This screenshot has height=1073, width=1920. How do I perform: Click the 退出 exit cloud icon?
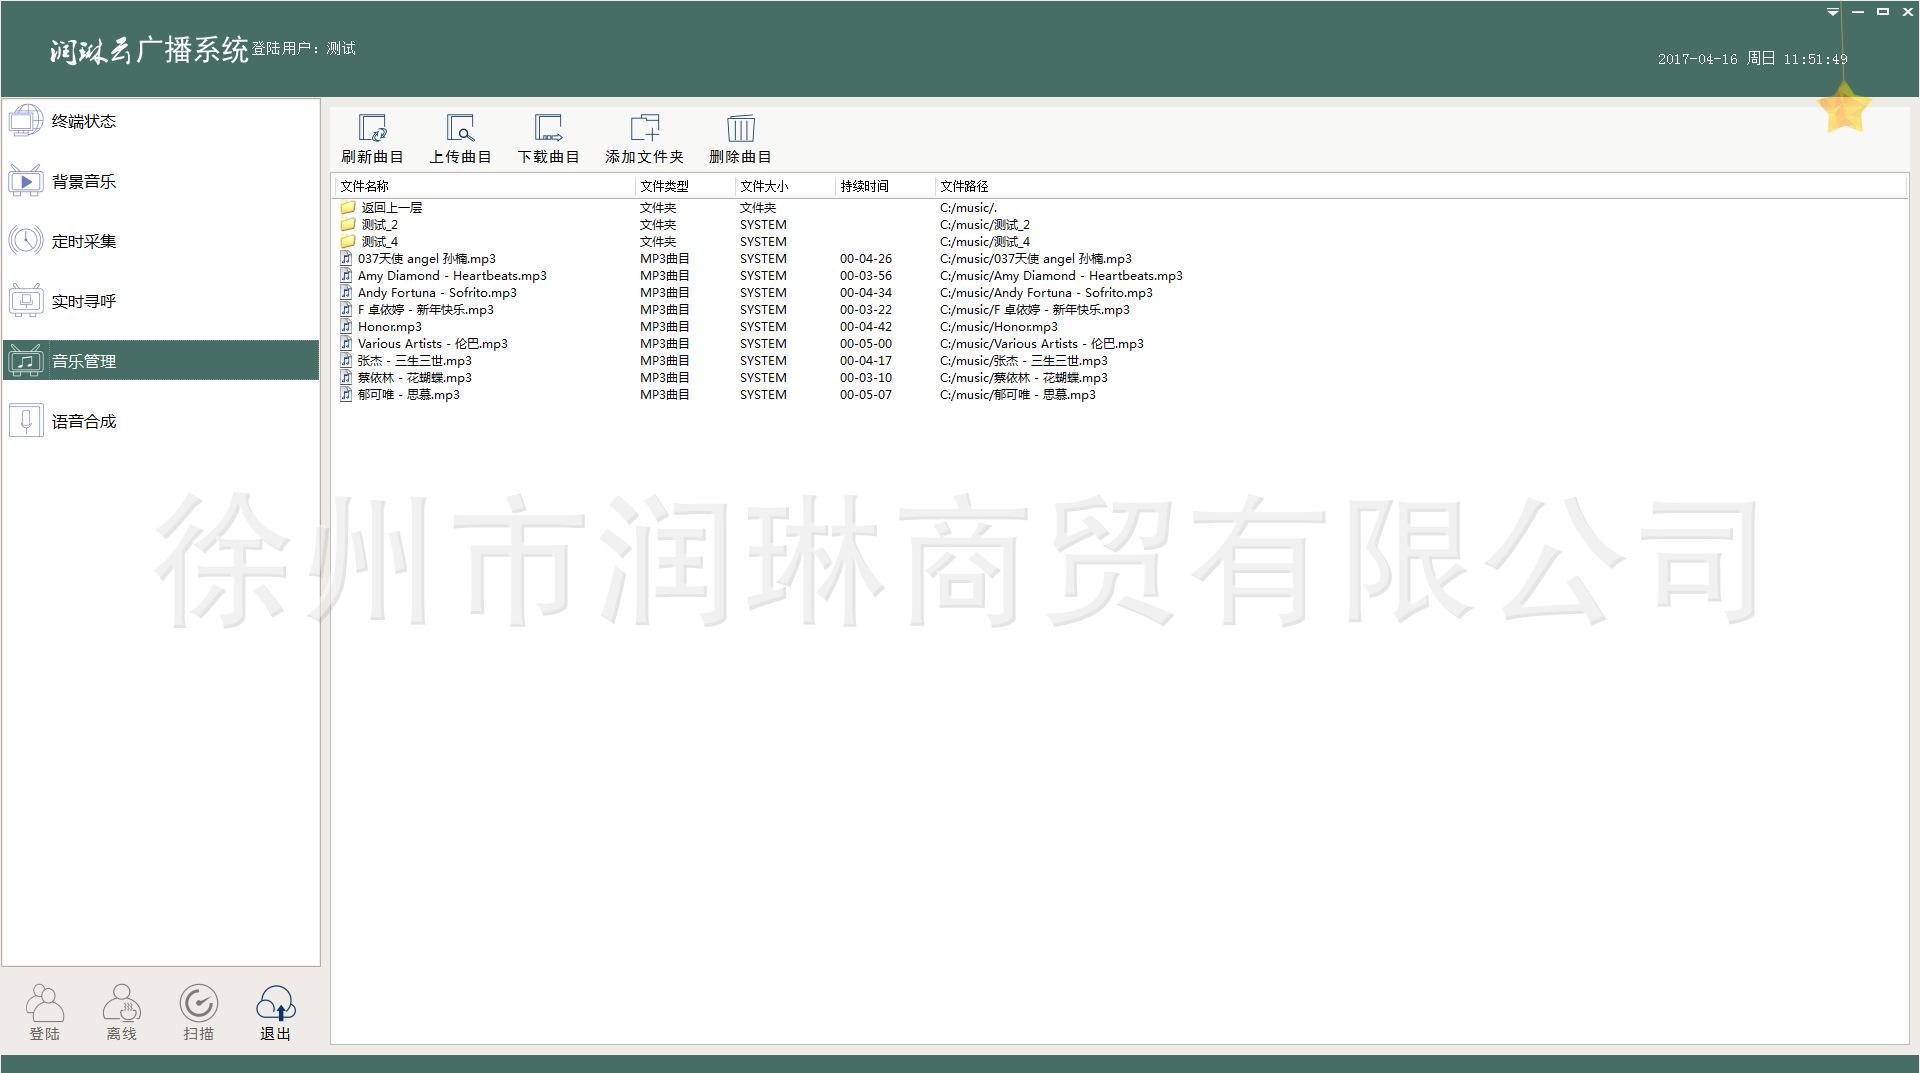[x=275, y=1003]
